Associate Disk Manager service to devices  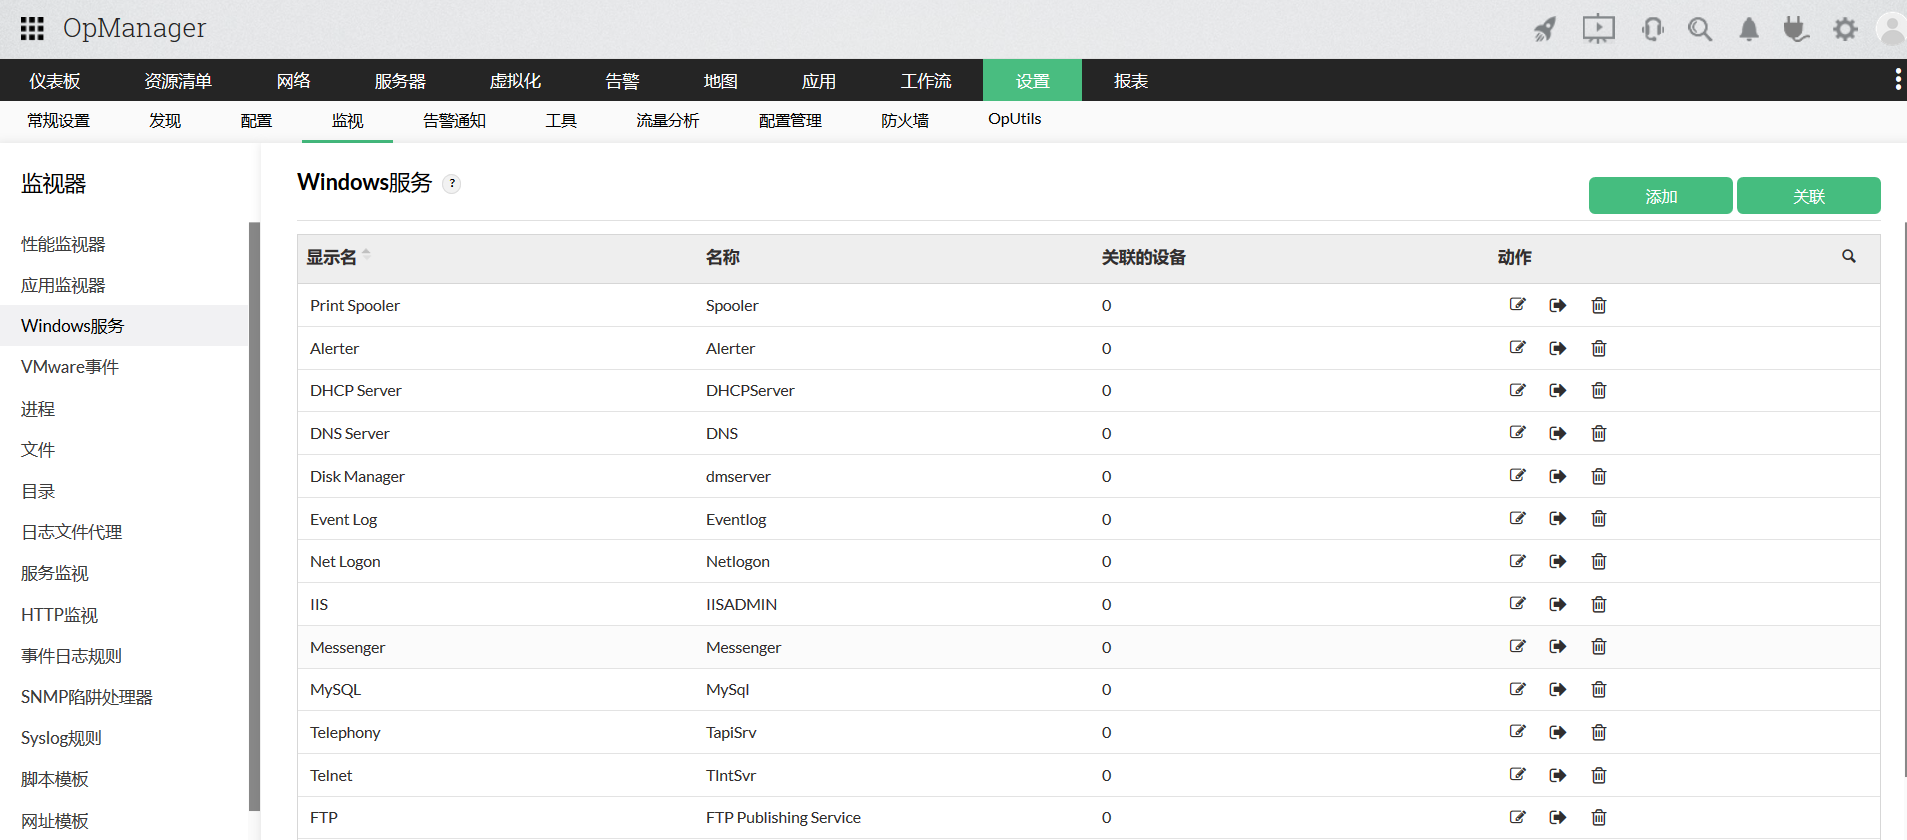point(1558,476)
